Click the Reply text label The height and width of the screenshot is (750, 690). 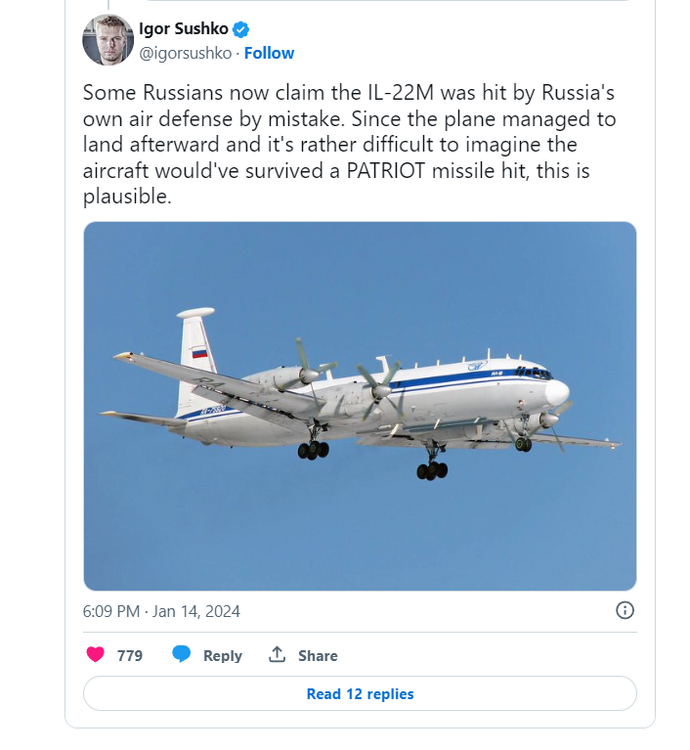[222, 656]
